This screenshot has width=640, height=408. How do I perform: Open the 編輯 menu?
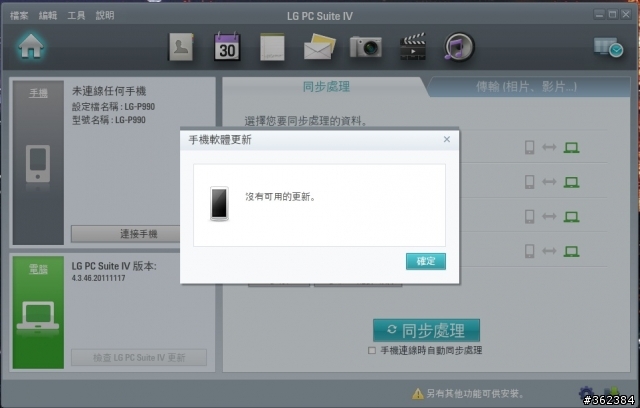coord(48,16)
